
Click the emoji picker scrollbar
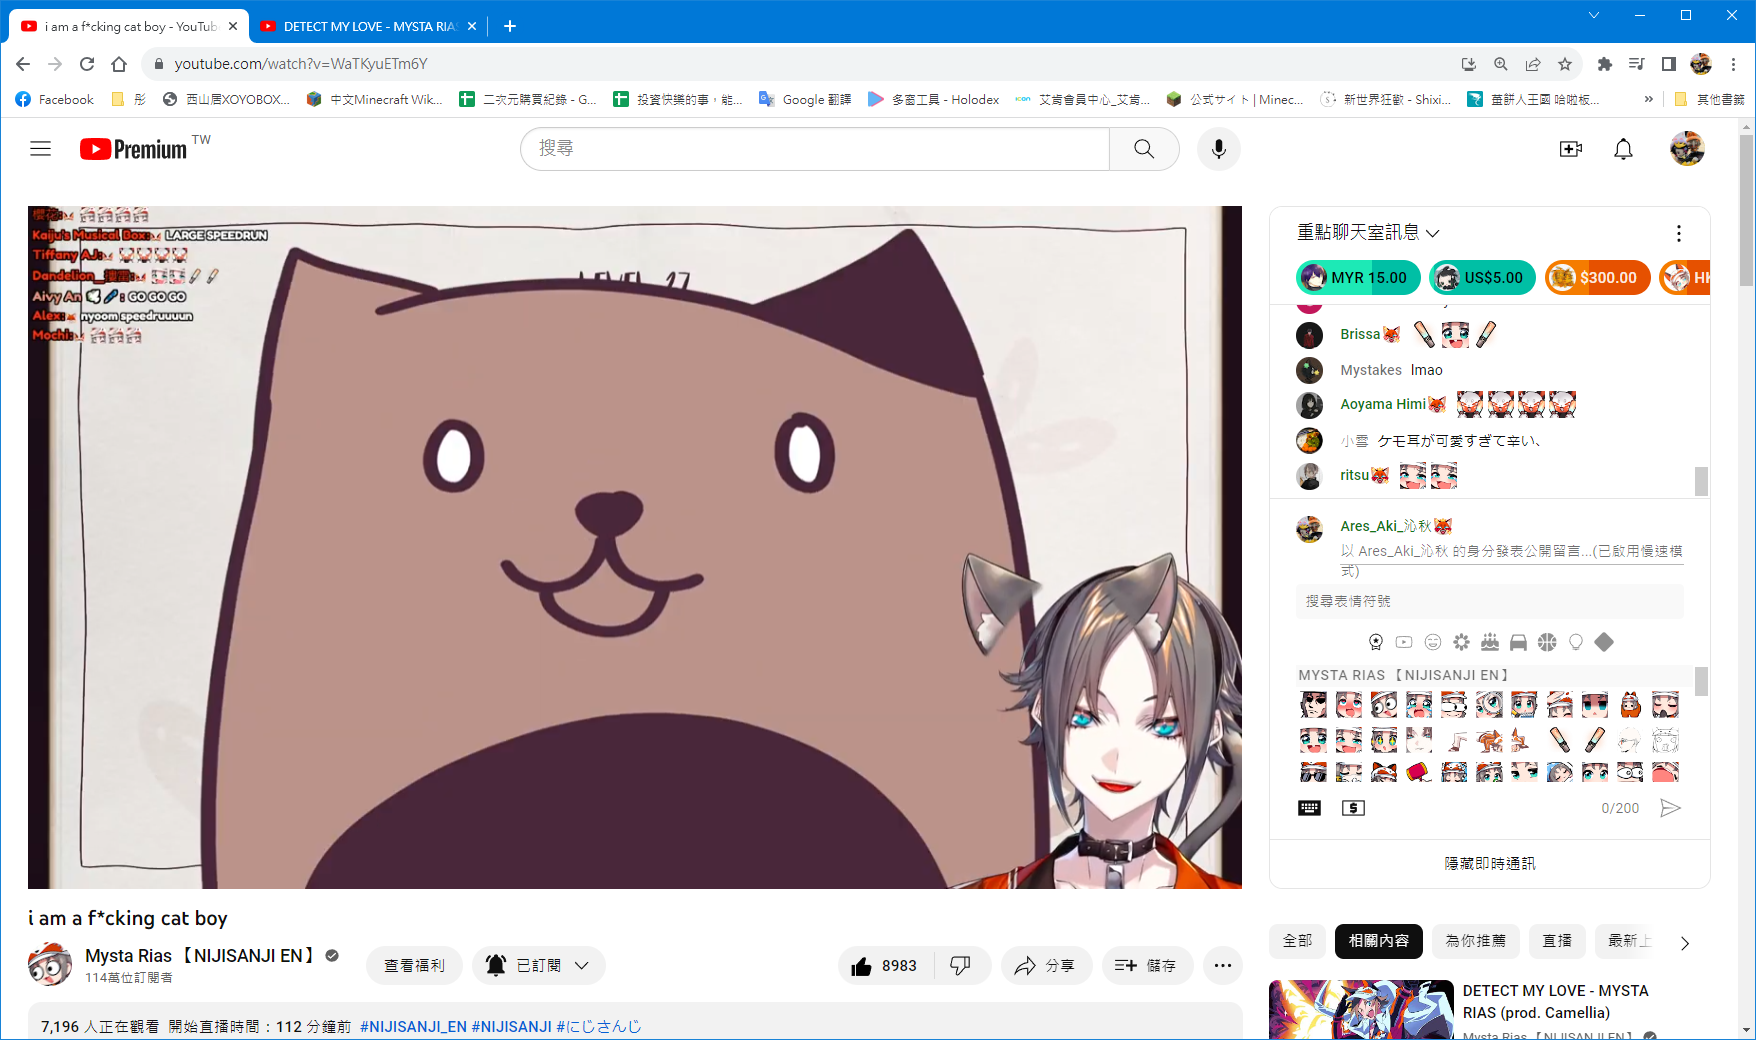[1701, 682]
